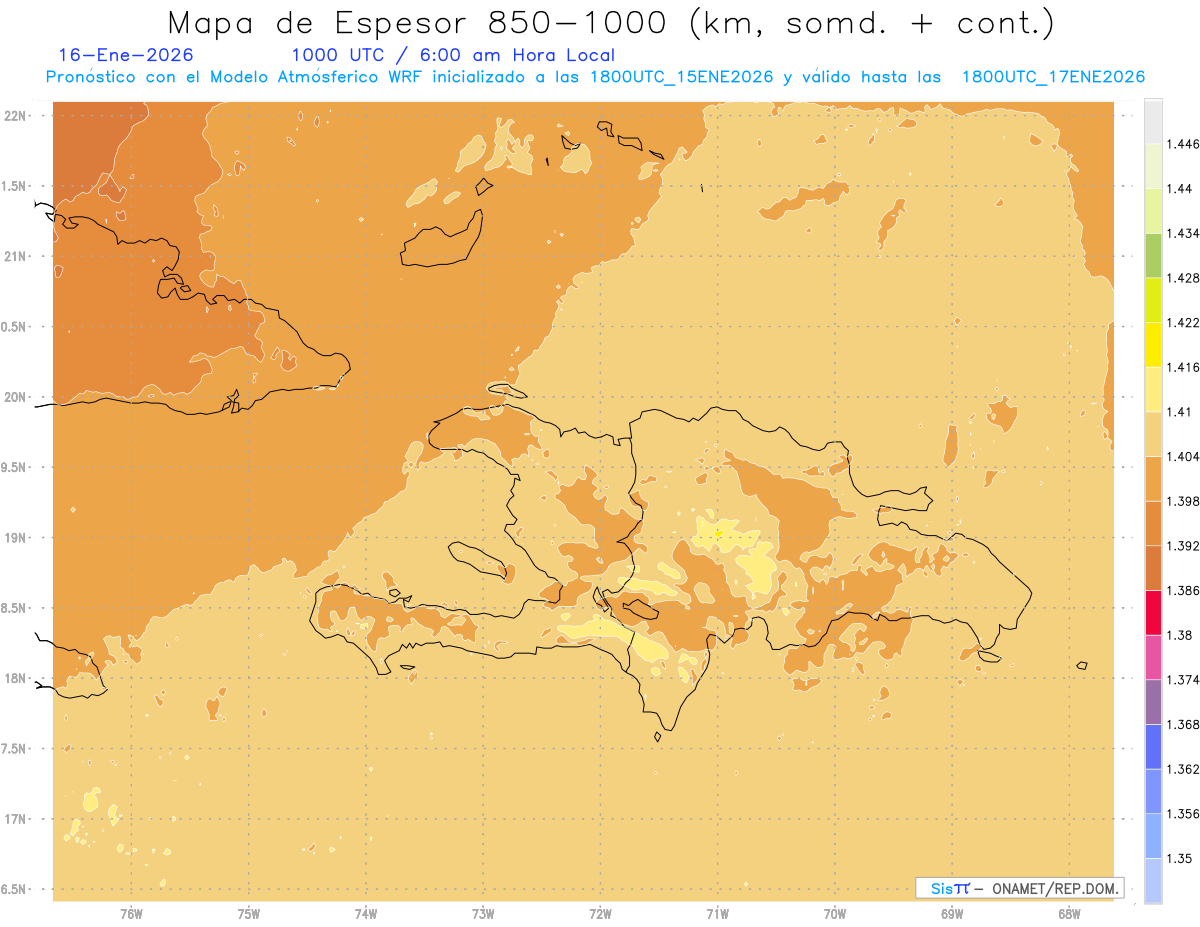Select the yellow-green legend swatch between 1.422 and 1.428

[1153, 300]
